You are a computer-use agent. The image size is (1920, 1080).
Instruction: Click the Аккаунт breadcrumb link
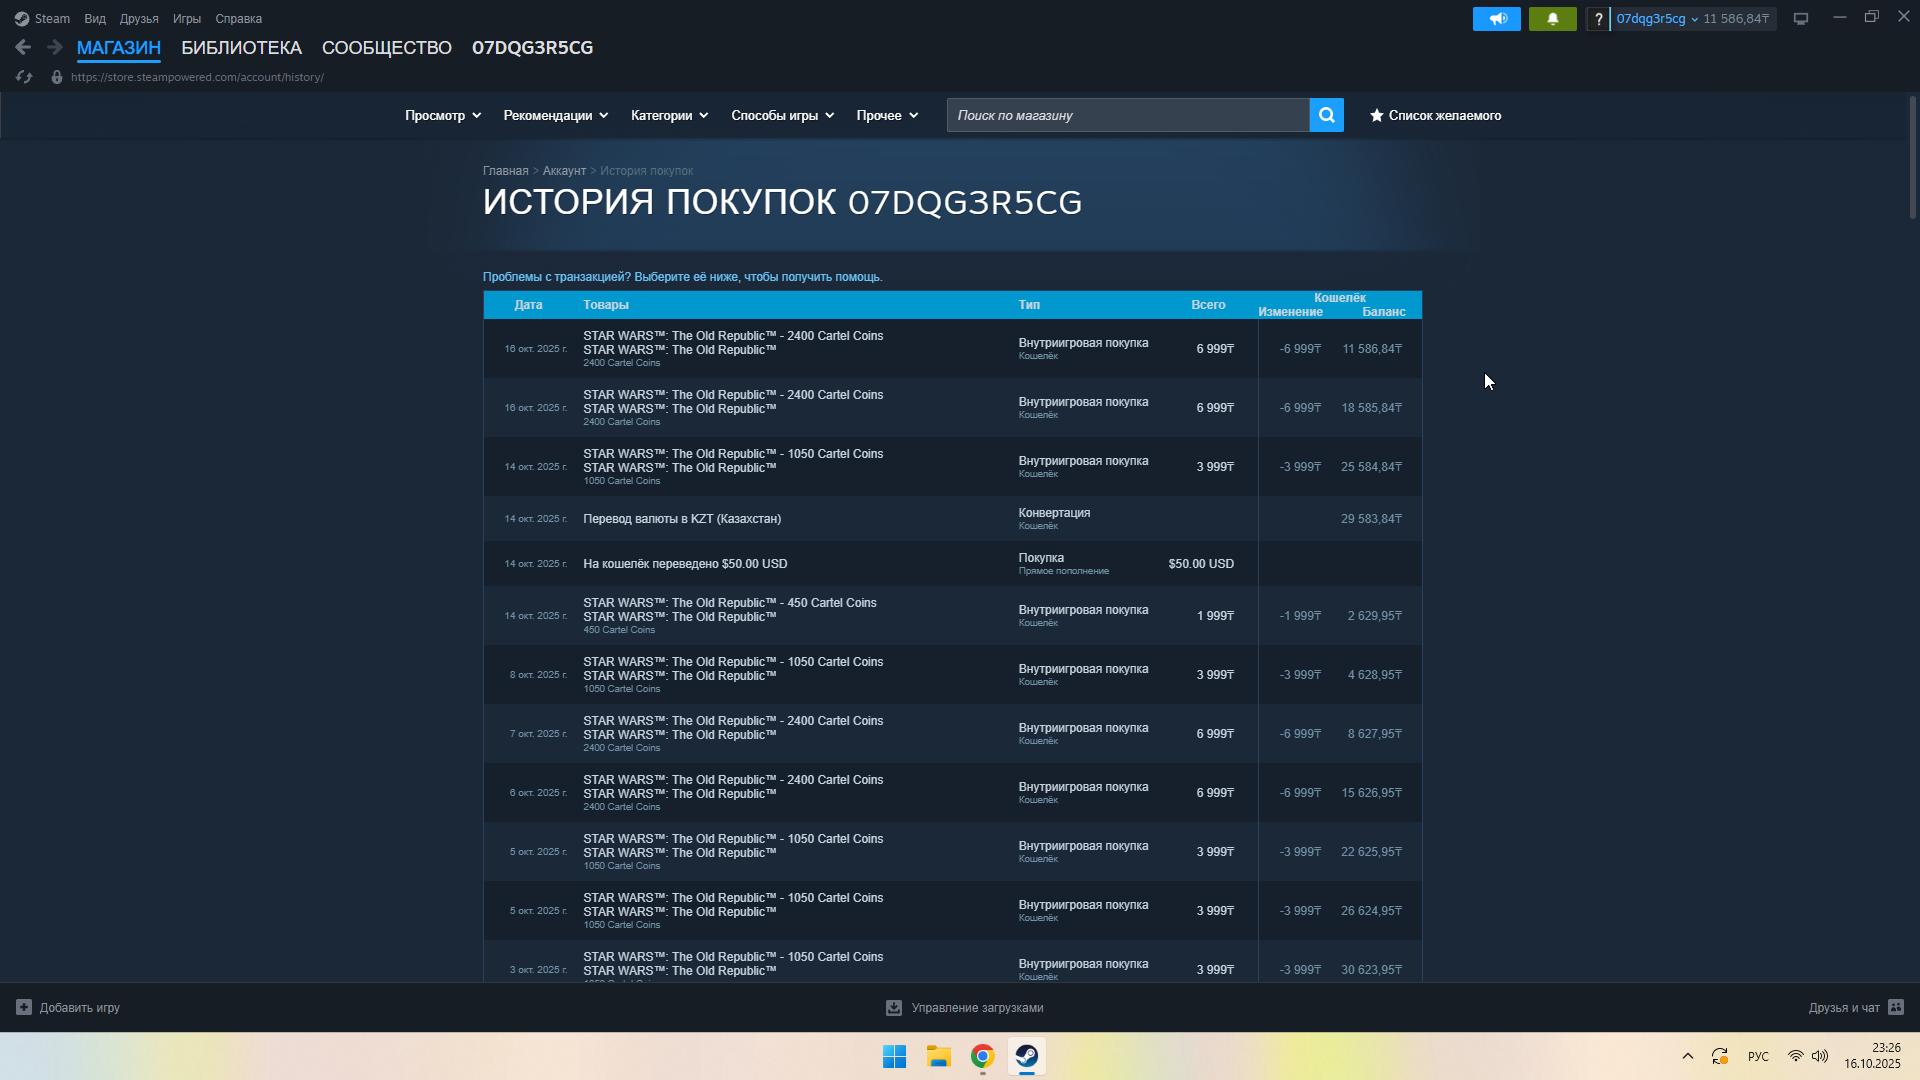pyautogui.click(x=564, y=171)
